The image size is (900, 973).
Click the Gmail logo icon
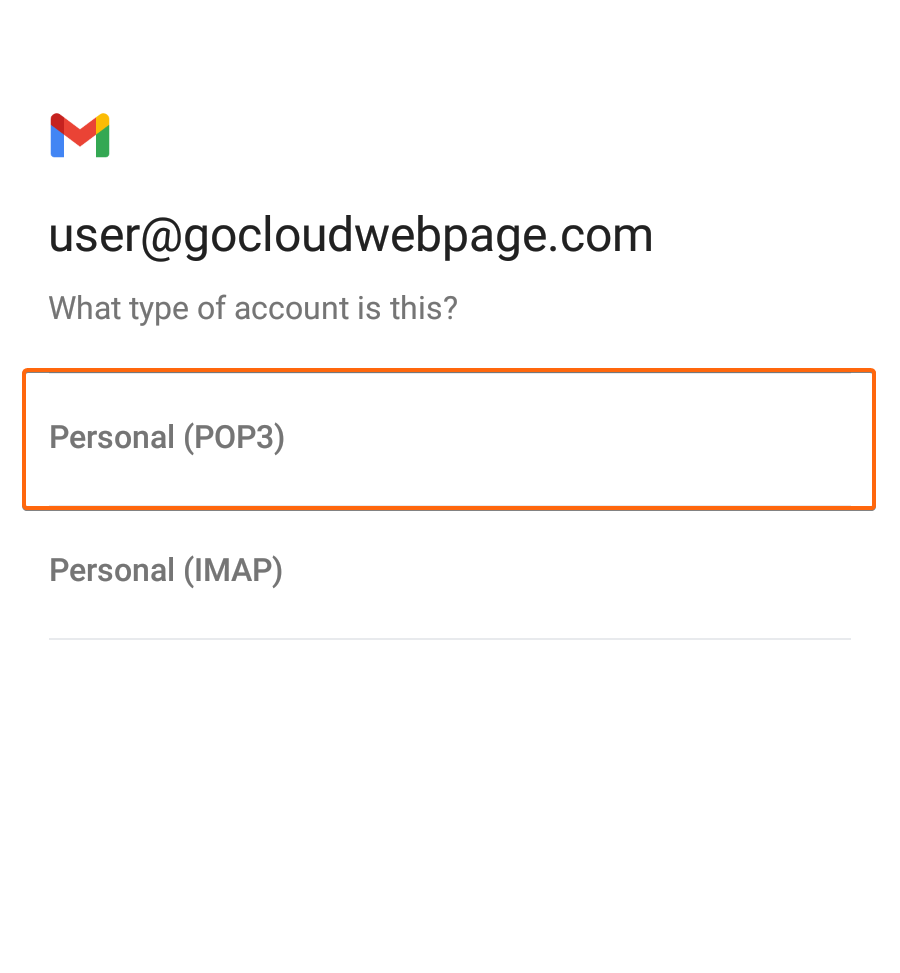pos(80,135)
